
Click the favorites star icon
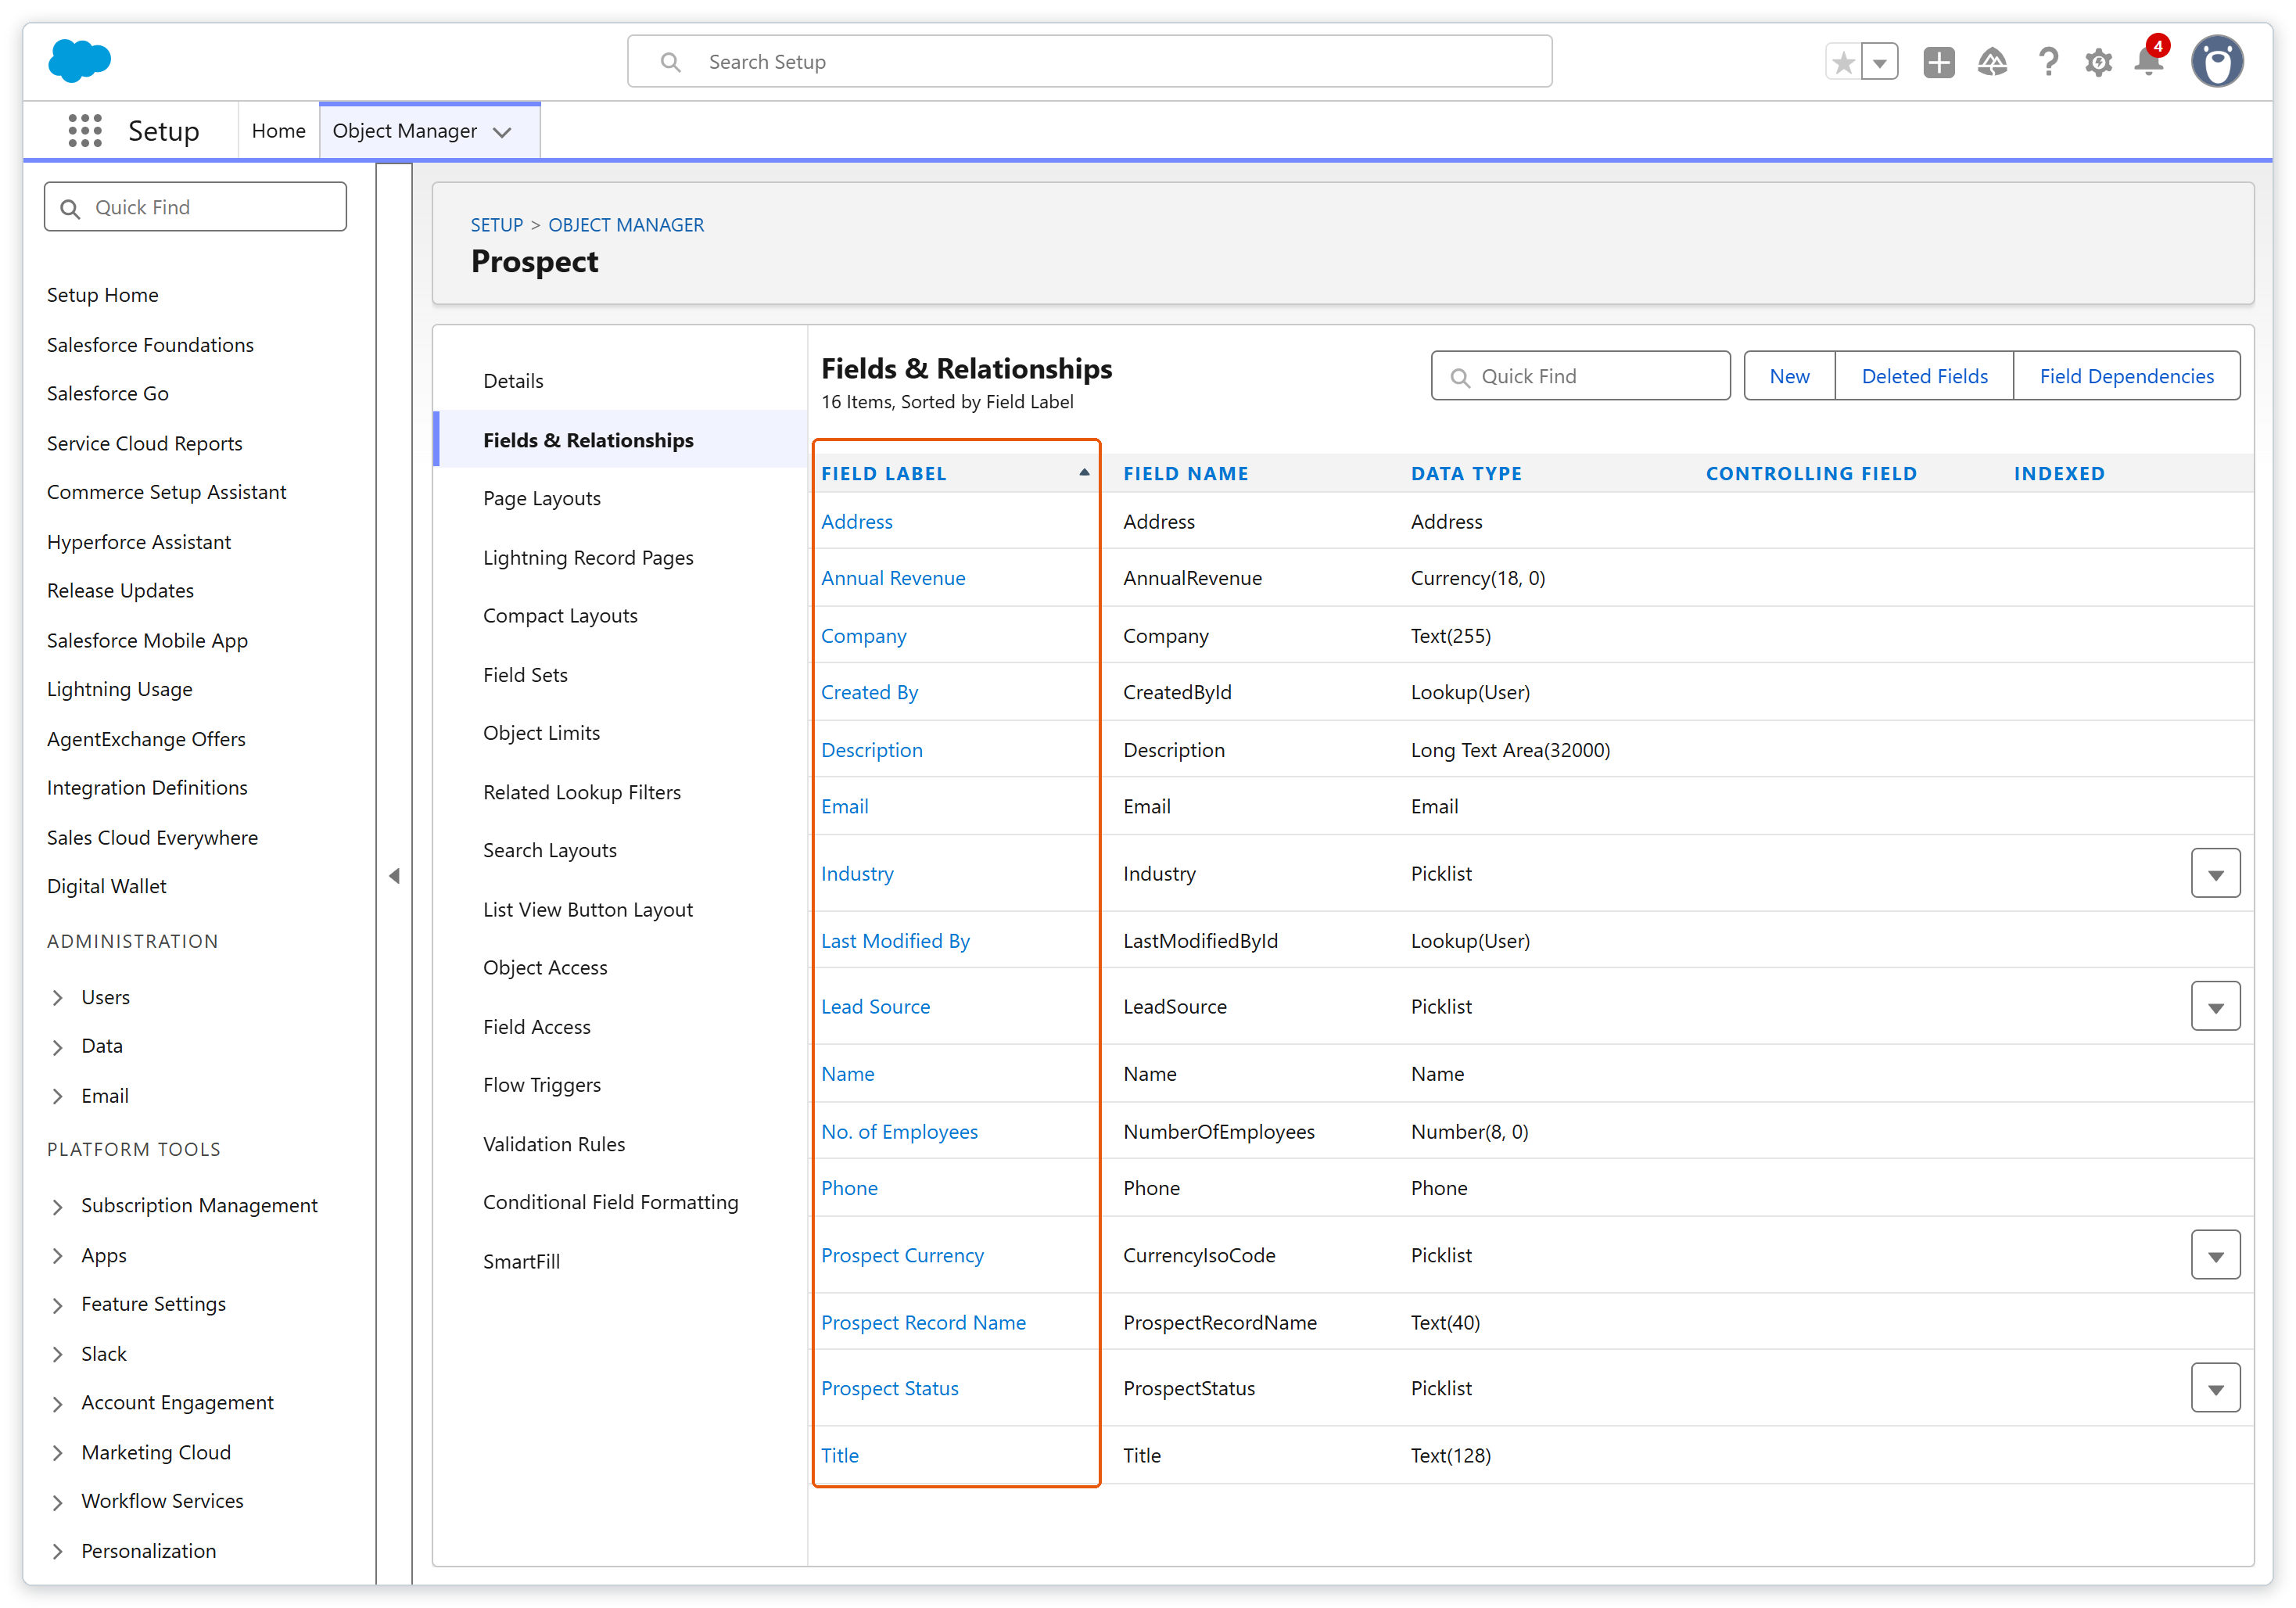pos(1844,62)
